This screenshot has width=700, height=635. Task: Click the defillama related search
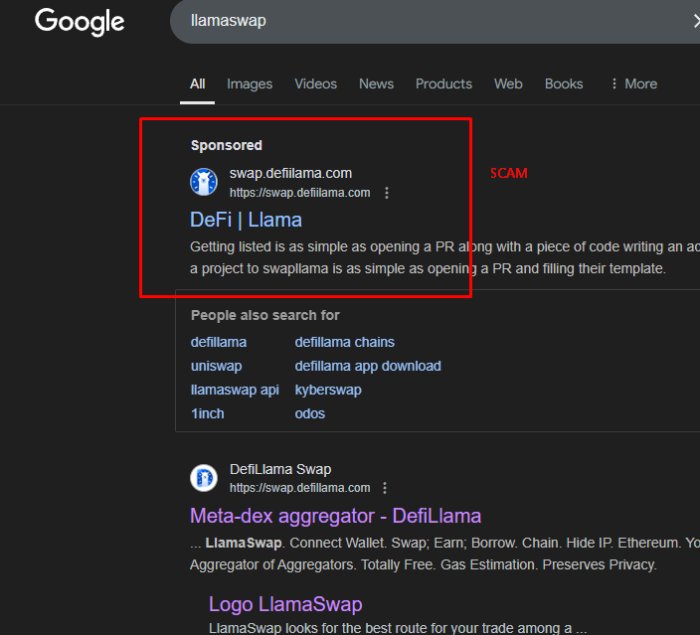(x=219, y=342)
